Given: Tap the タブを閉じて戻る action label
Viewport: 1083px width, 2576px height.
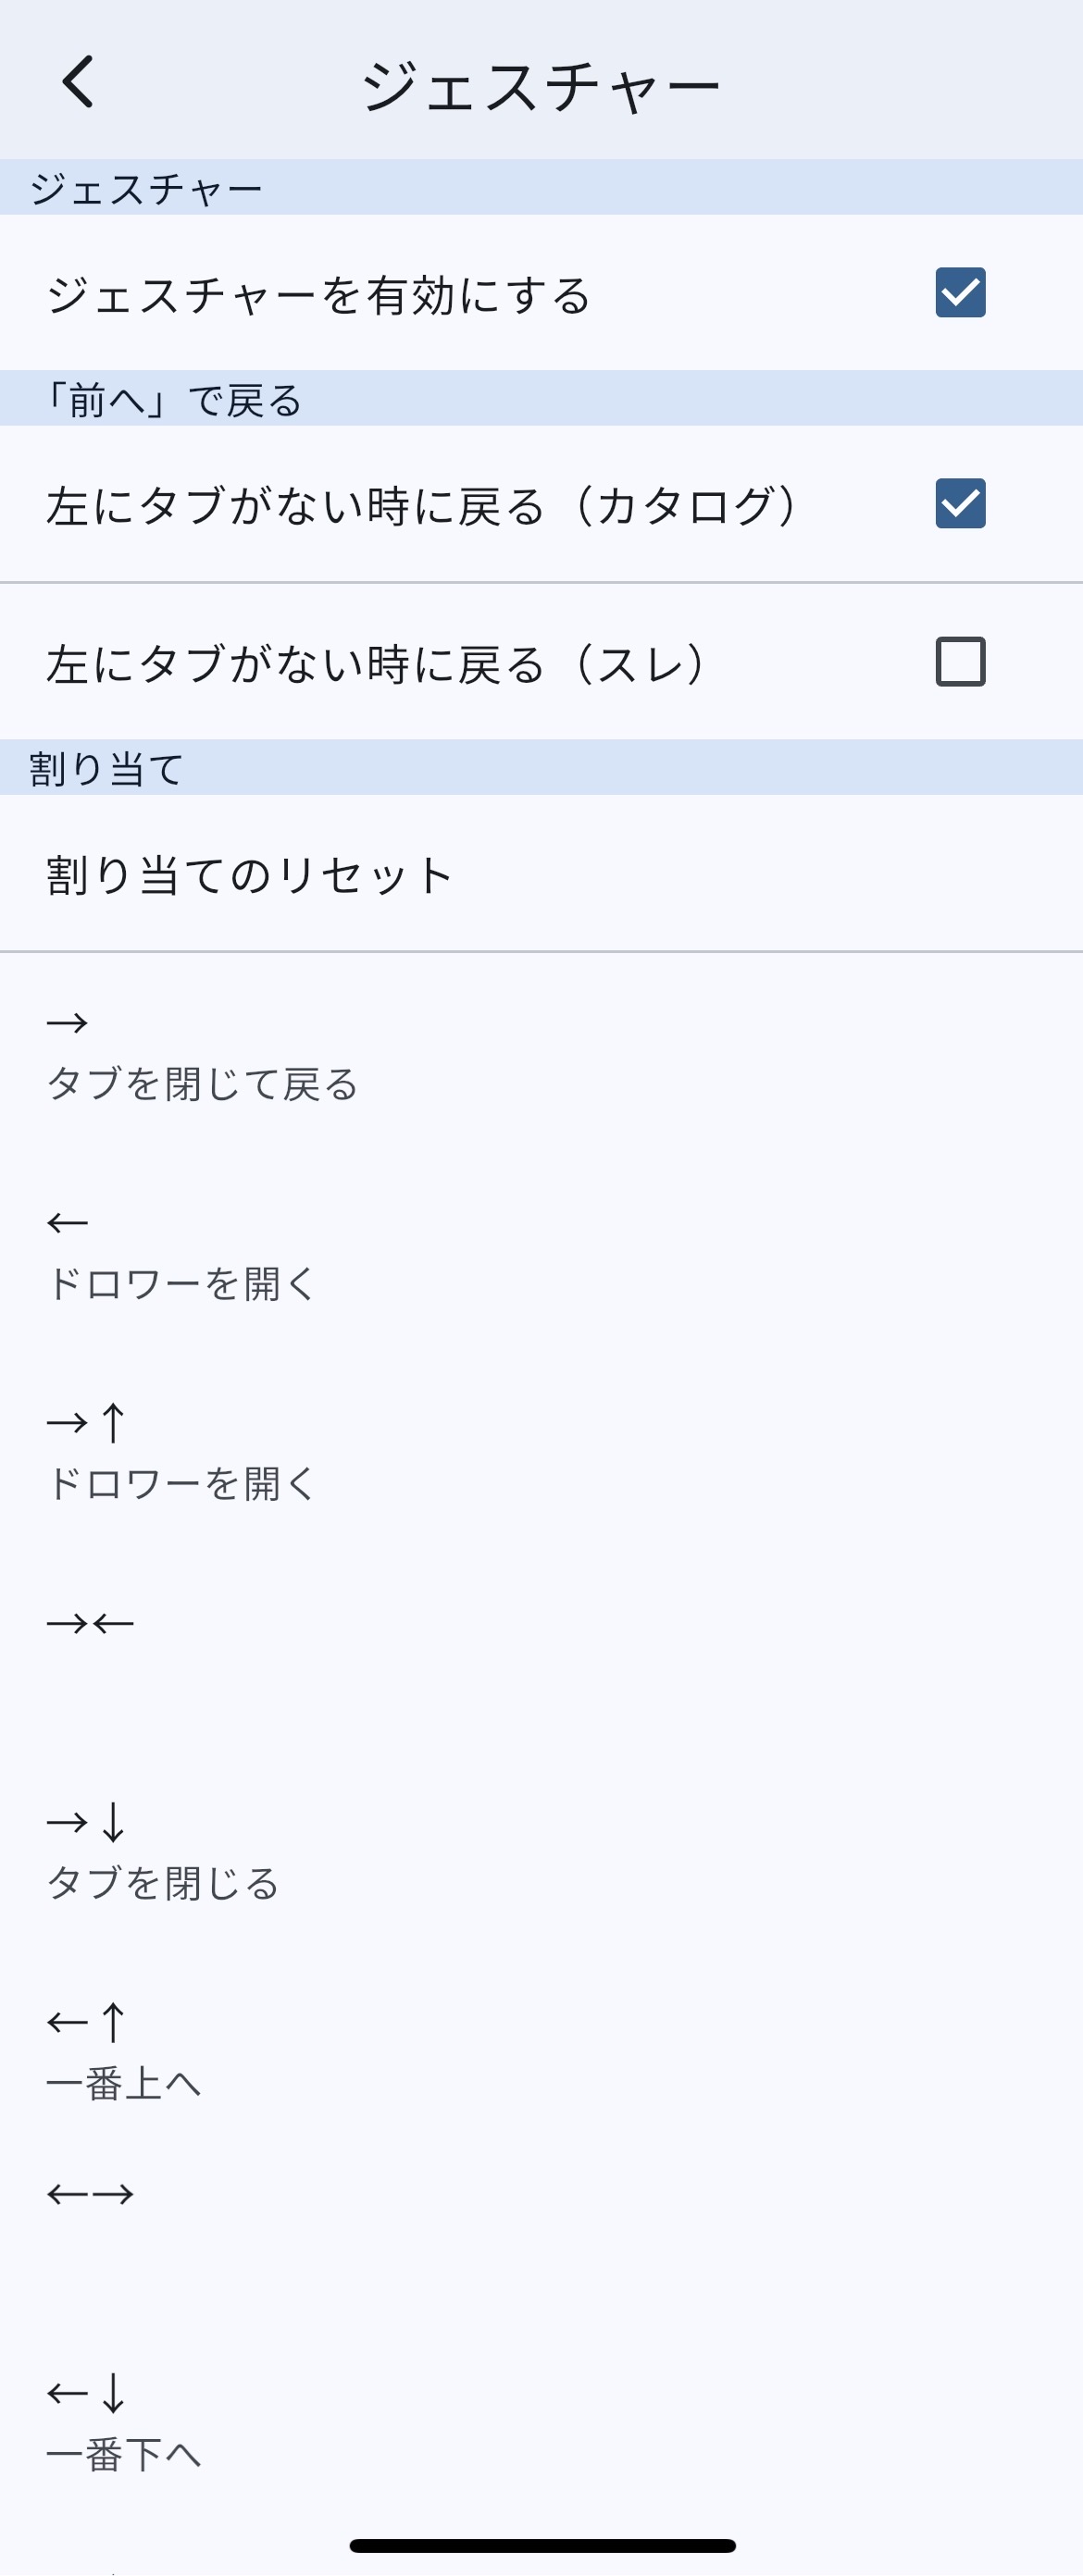Looking at the screenshot, I should click(x=202, y=1084).
